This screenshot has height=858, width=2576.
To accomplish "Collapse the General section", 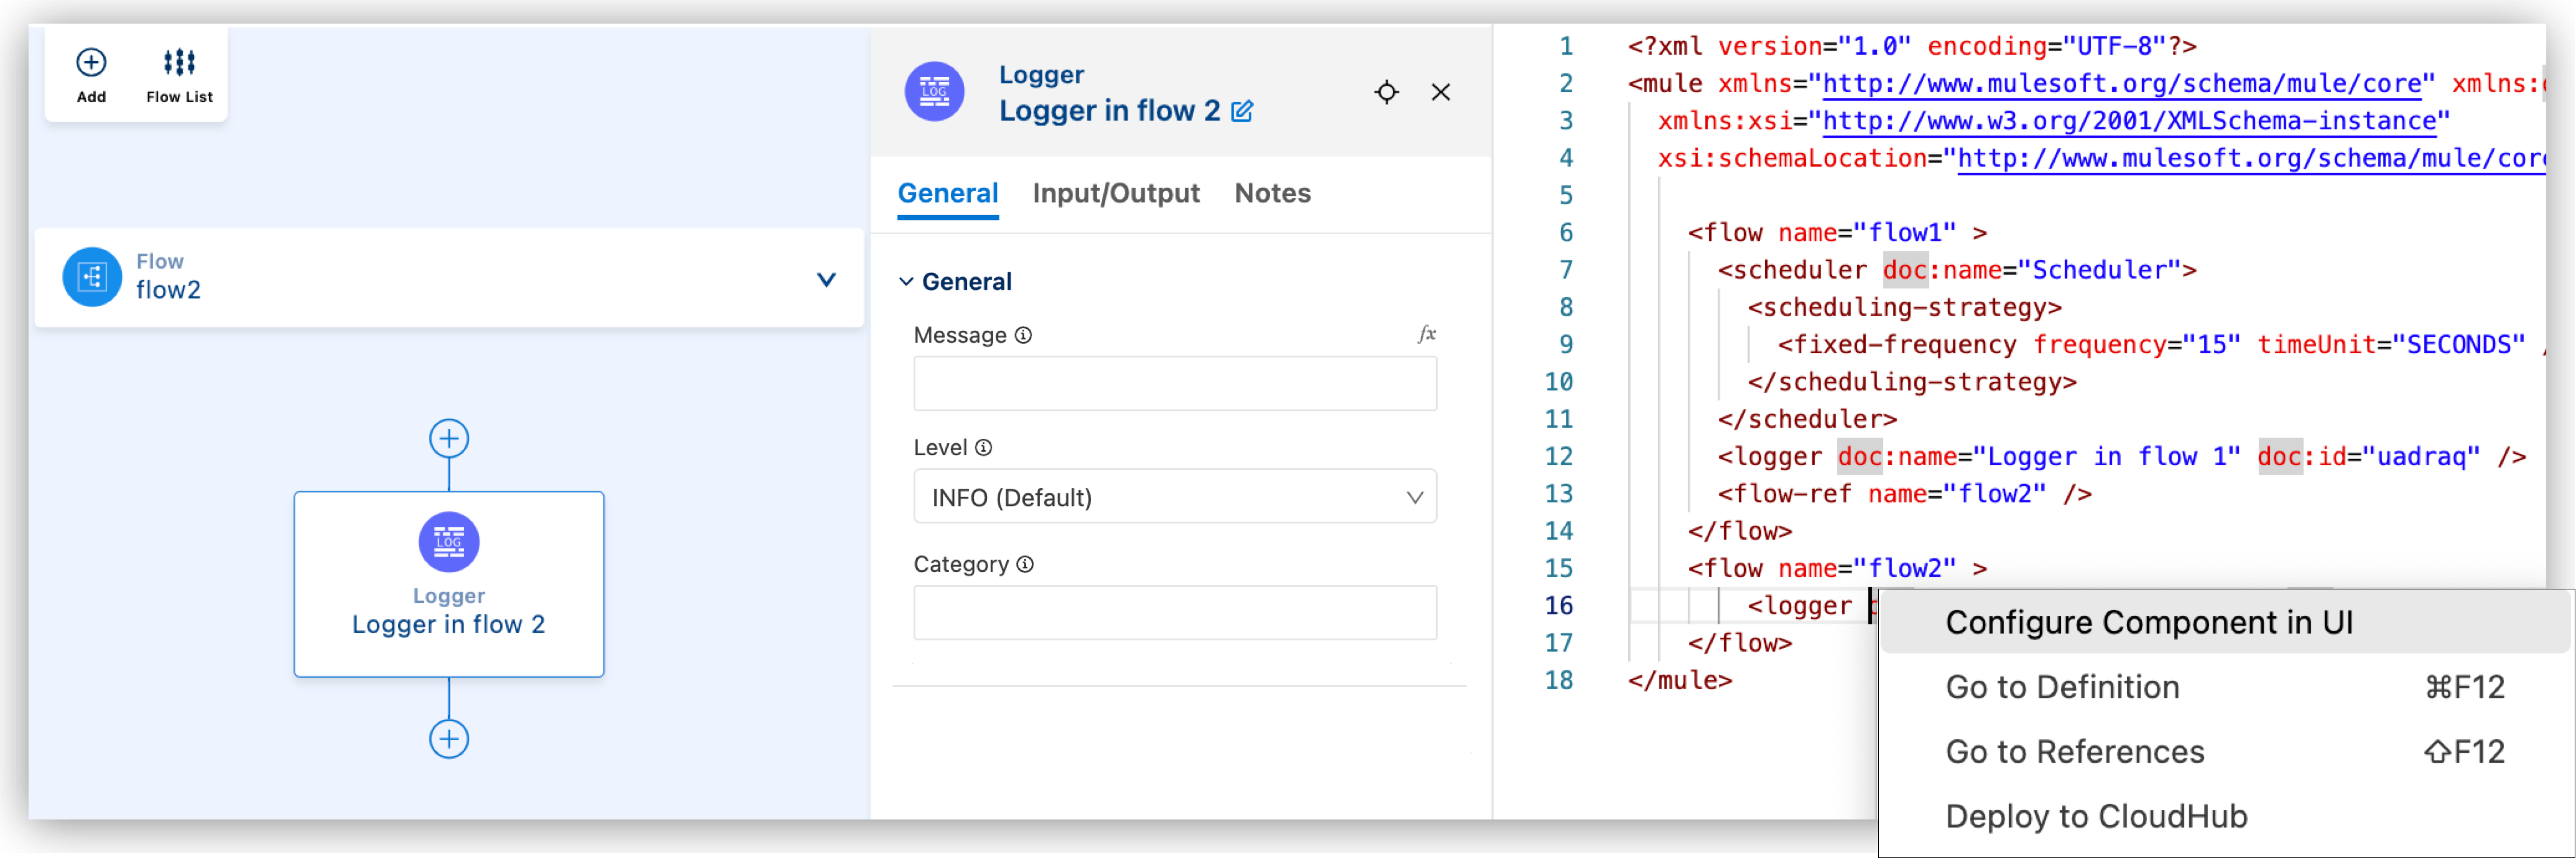I will click(906, 281).
